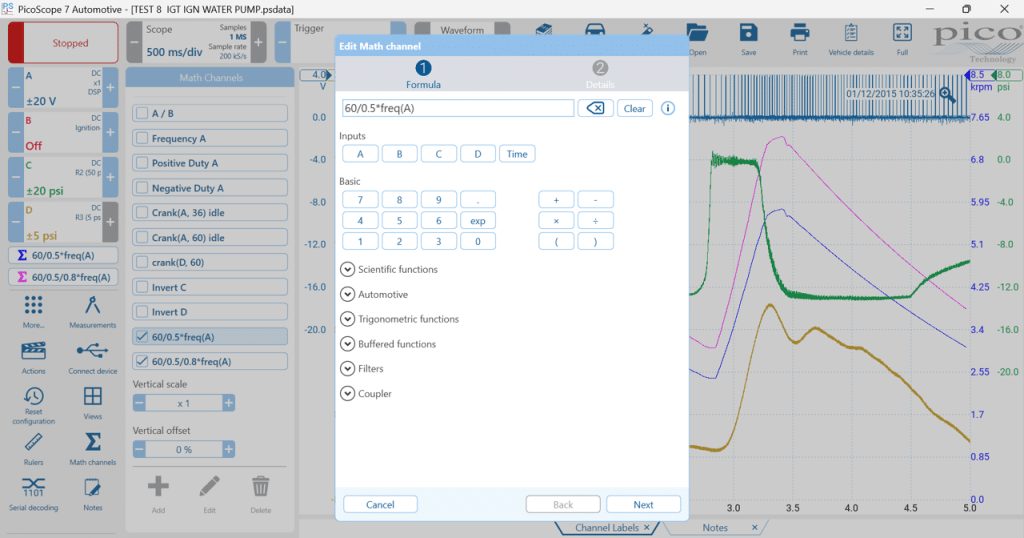
Task: Tick Crank(A, 36) idle checkbox
Action: [142, 212]
